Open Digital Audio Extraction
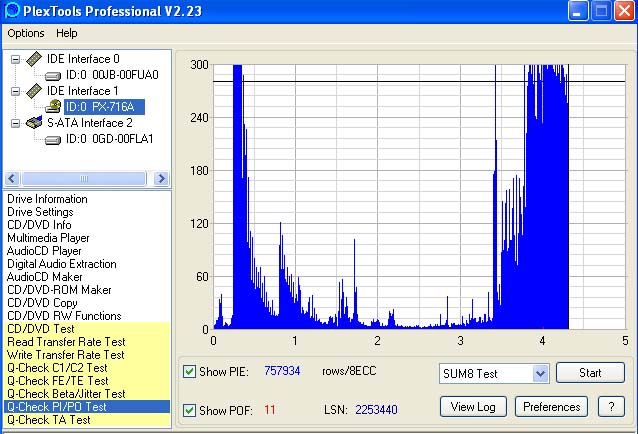This screenshot has width=638, height=434. [x=62, y=264]
